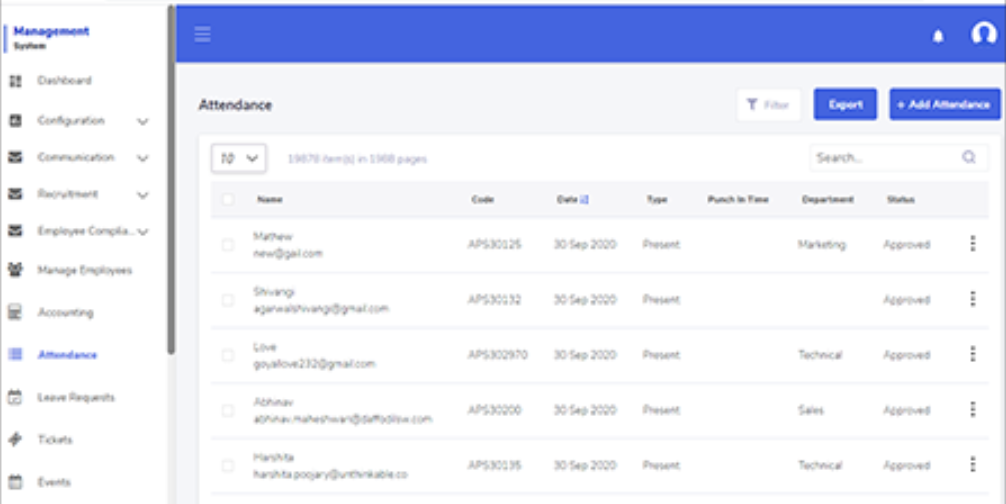Open Tickets in sidebar
The height and width of the screenshot is (504, 1006).
pos(55,439)
